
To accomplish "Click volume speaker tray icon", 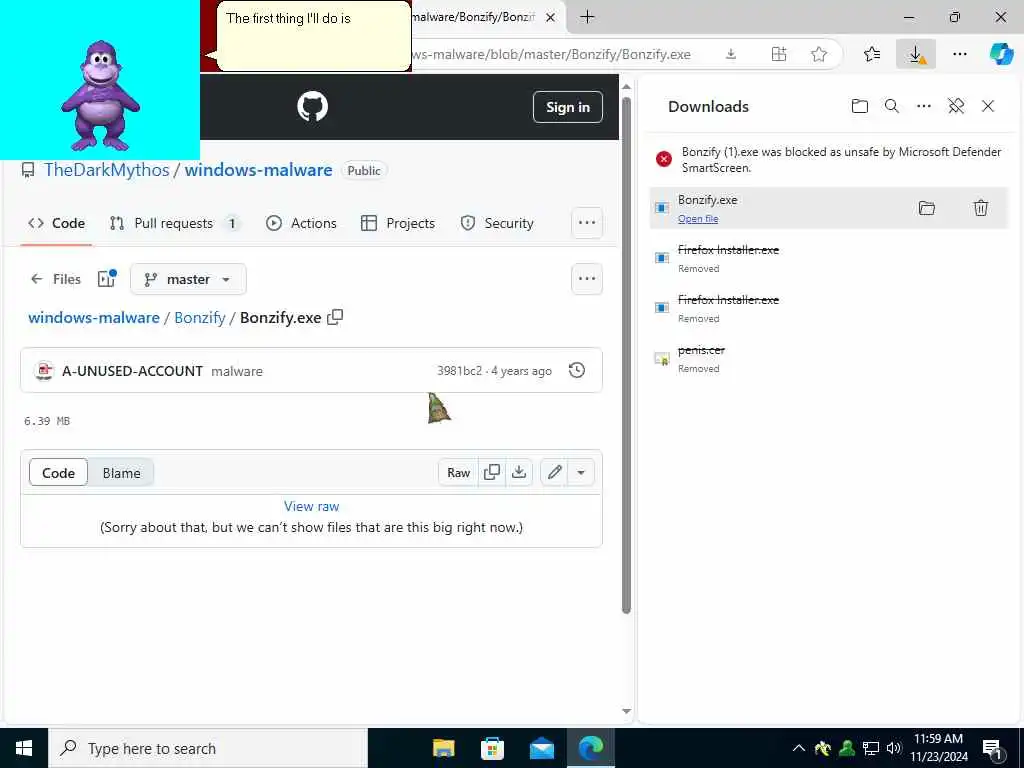I will pyautogui.click(x=893, y=748).
